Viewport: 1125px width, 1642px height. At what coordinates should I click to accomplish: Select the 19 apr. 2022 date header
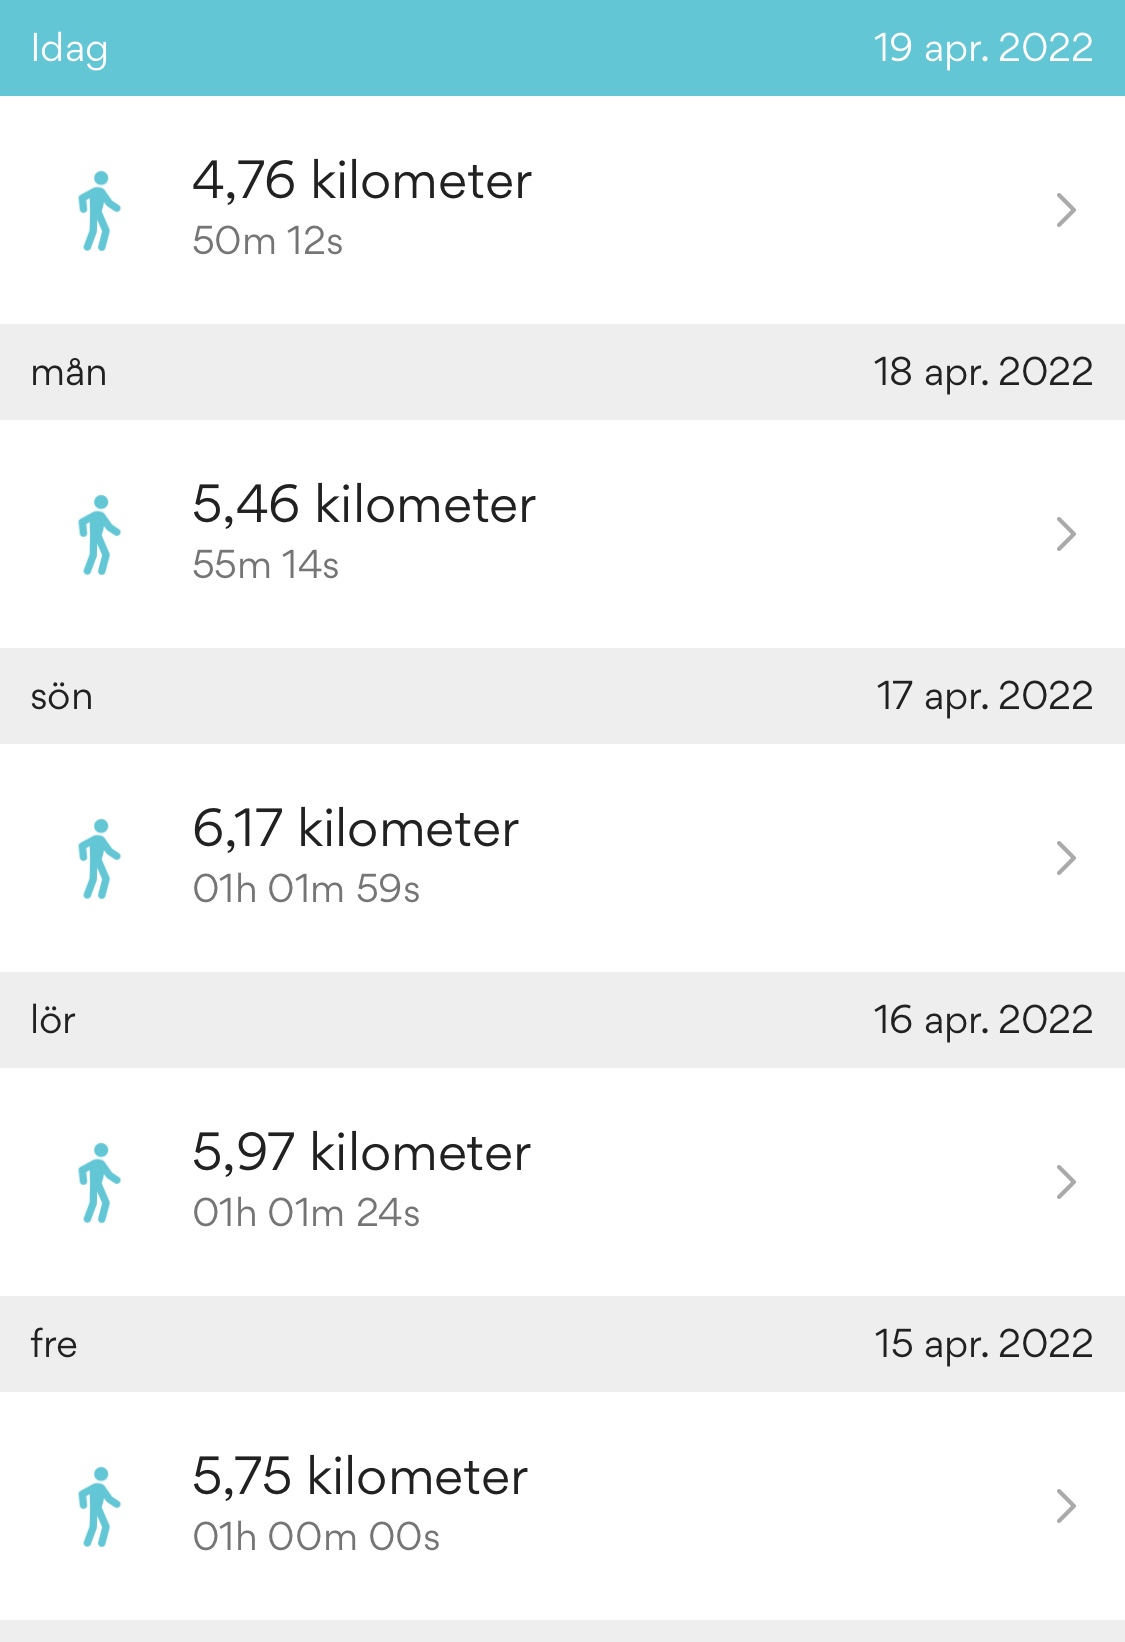(x=983, y=48)
